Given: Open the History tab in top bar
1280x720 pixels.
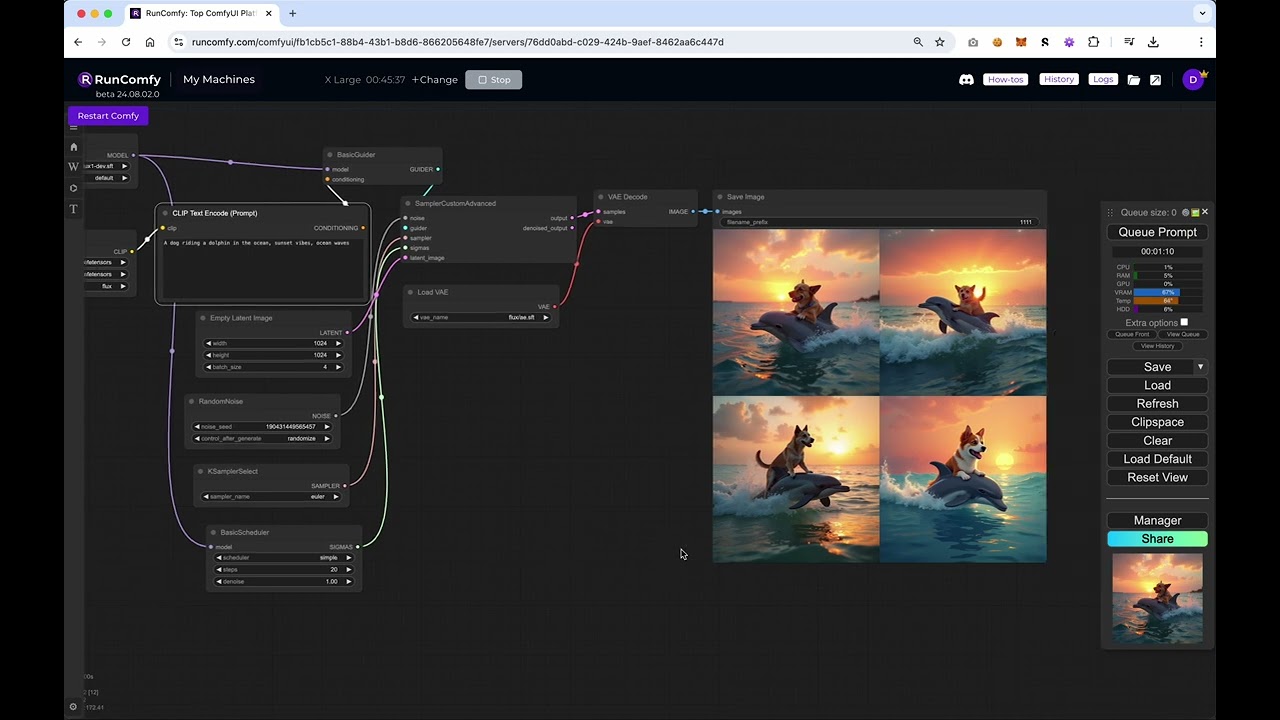Looking at the screenshot, I should tap(1058, 80).
